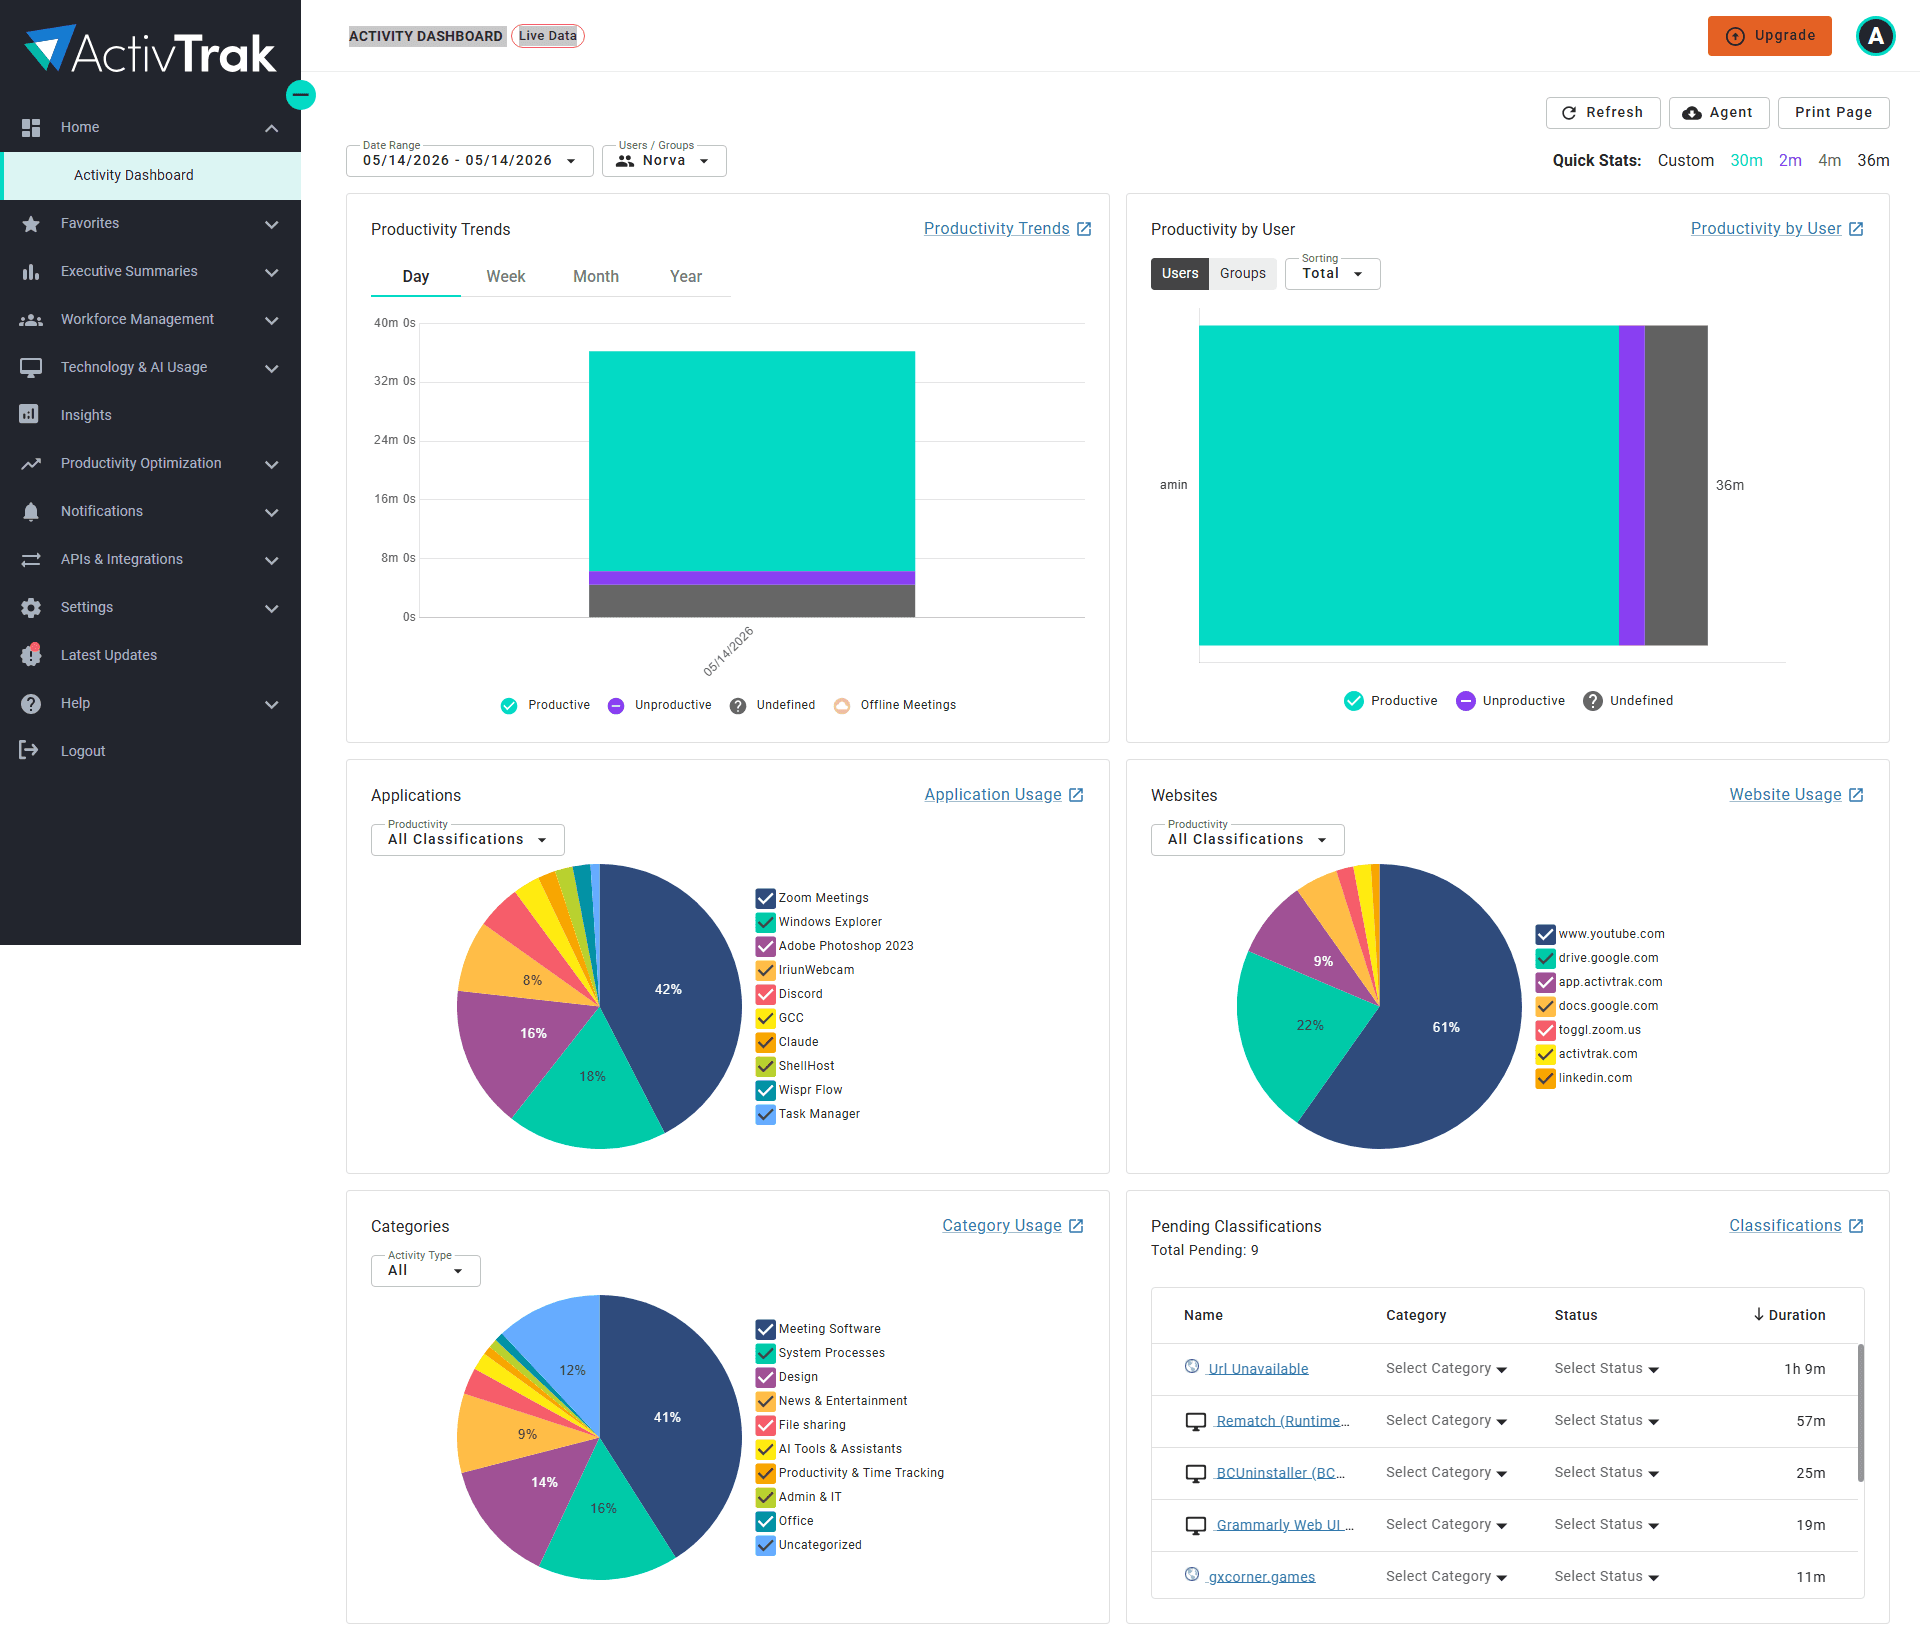
Task: Open the Date Range dropdown
Action: [469, 160]
